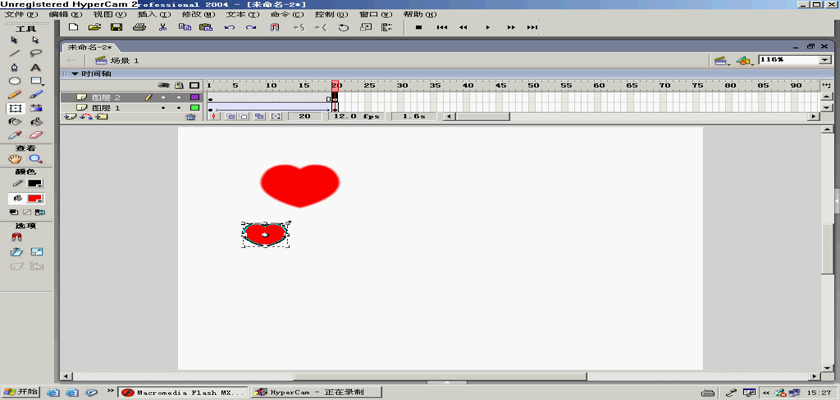Click the Rotate and Skew toolbar icon
The width and height of the screenshot is (840, 400).
tap(343, 27)
